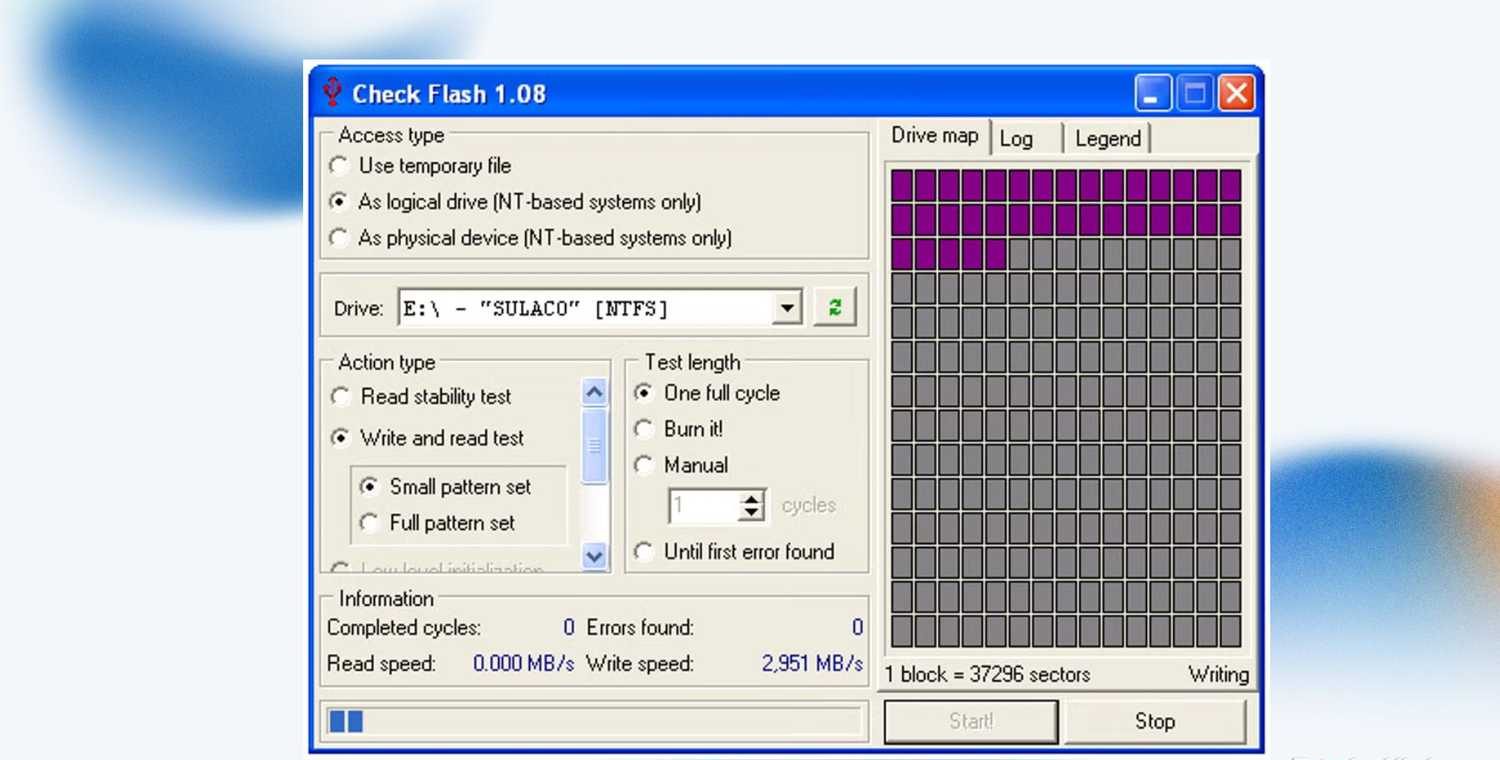
Task: Select Use temporary file access type
Action: 341,166
